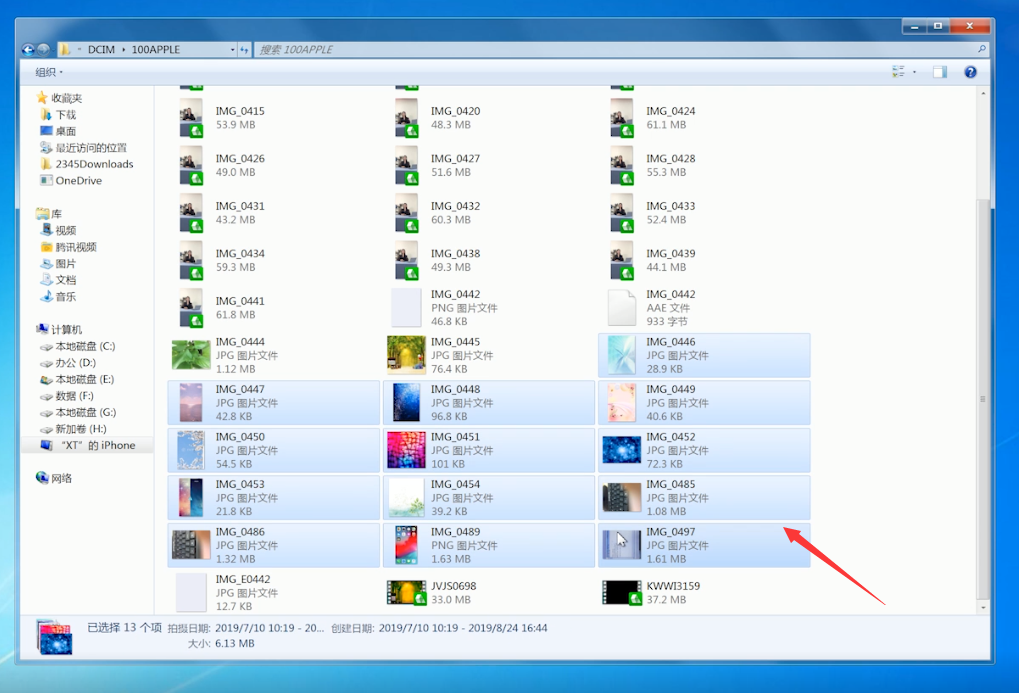Click the change view icon
Screen dimensions: 1019x693
pos(899,72)
